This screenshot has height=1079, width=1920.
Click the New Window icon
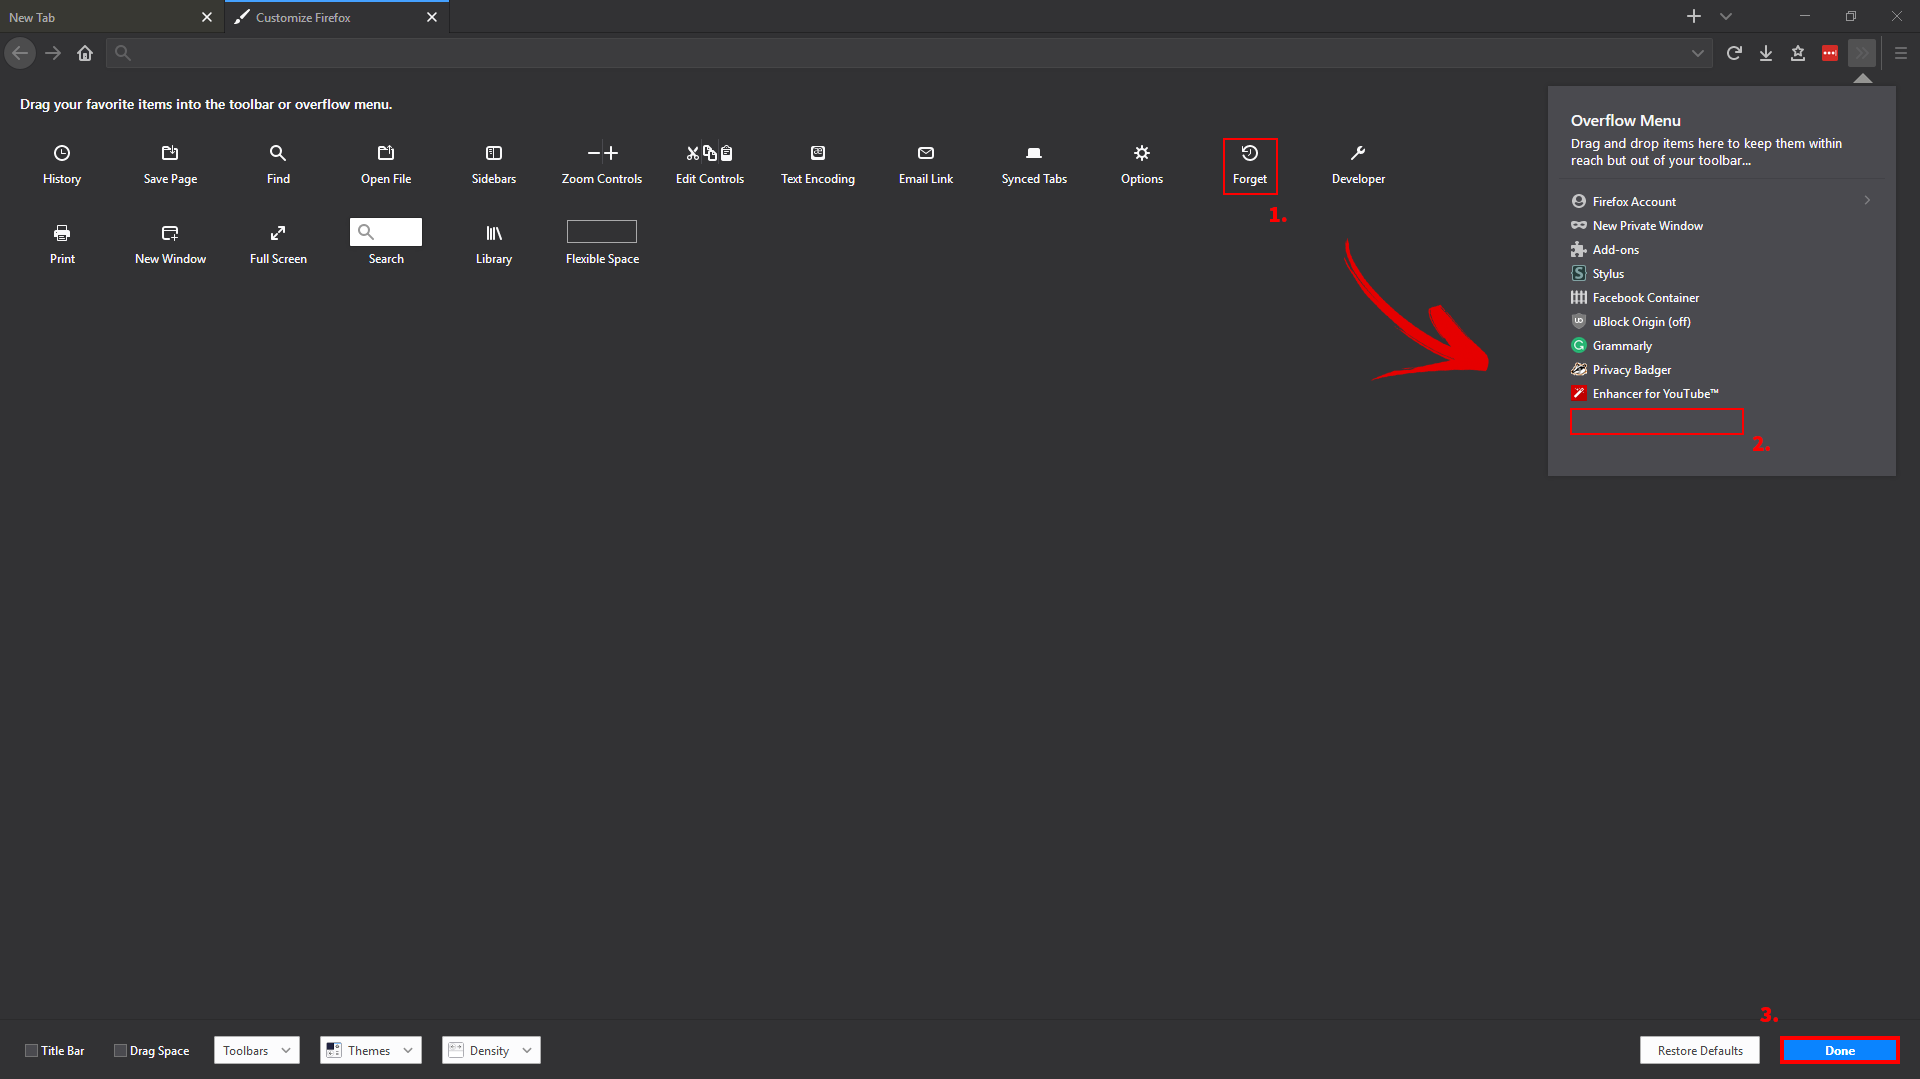[x=170, y=233]
